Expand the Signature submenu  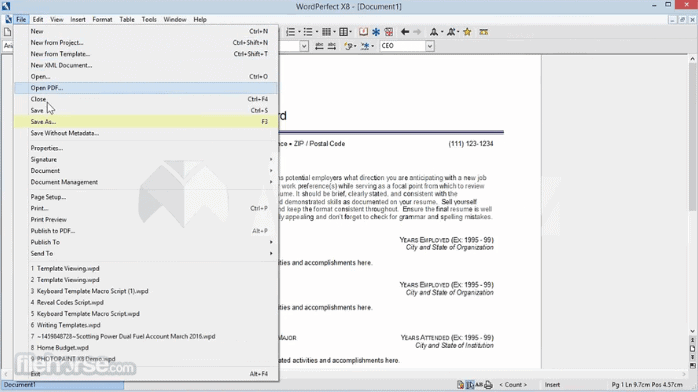146,159
